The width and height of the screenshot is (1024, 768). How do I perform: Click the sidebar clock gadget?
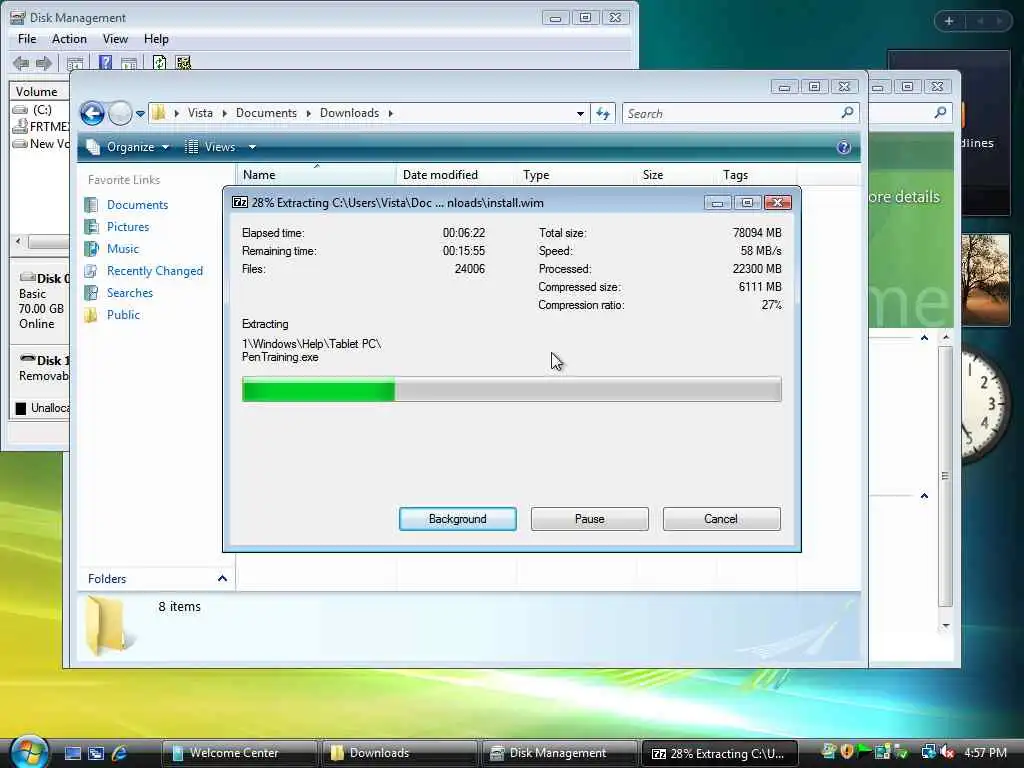pyautogui.click(x=985, y=404)
